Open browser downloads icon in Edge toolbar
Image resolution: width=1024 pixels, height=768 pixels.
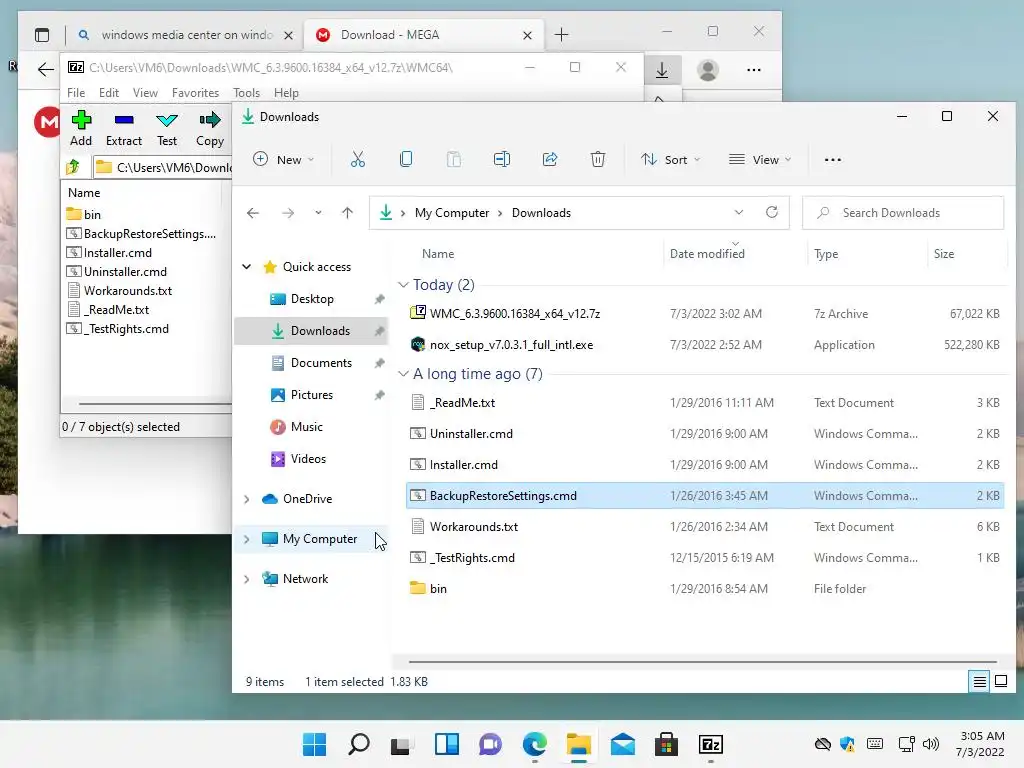662,70
